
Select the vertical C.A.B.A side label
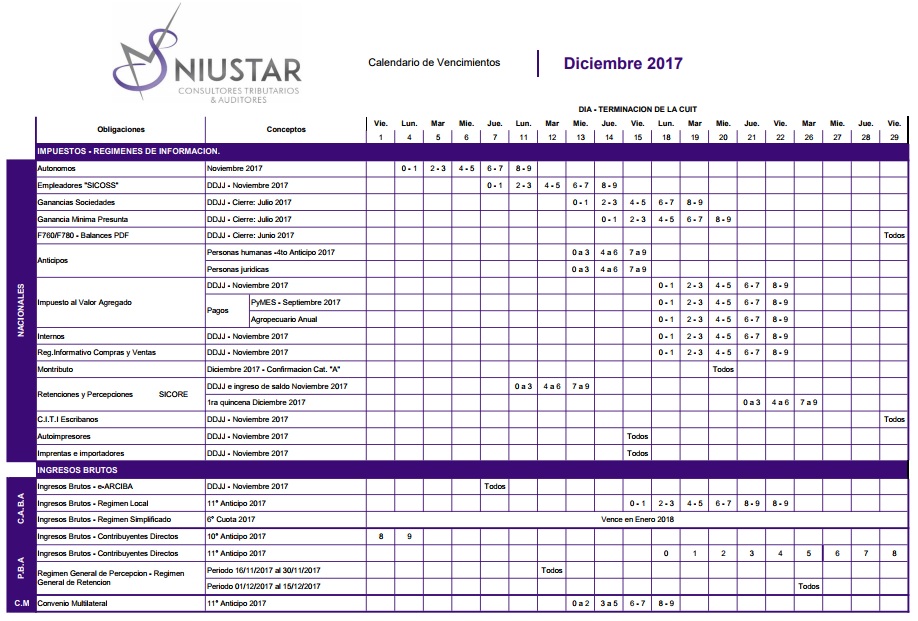pos(21,503)
